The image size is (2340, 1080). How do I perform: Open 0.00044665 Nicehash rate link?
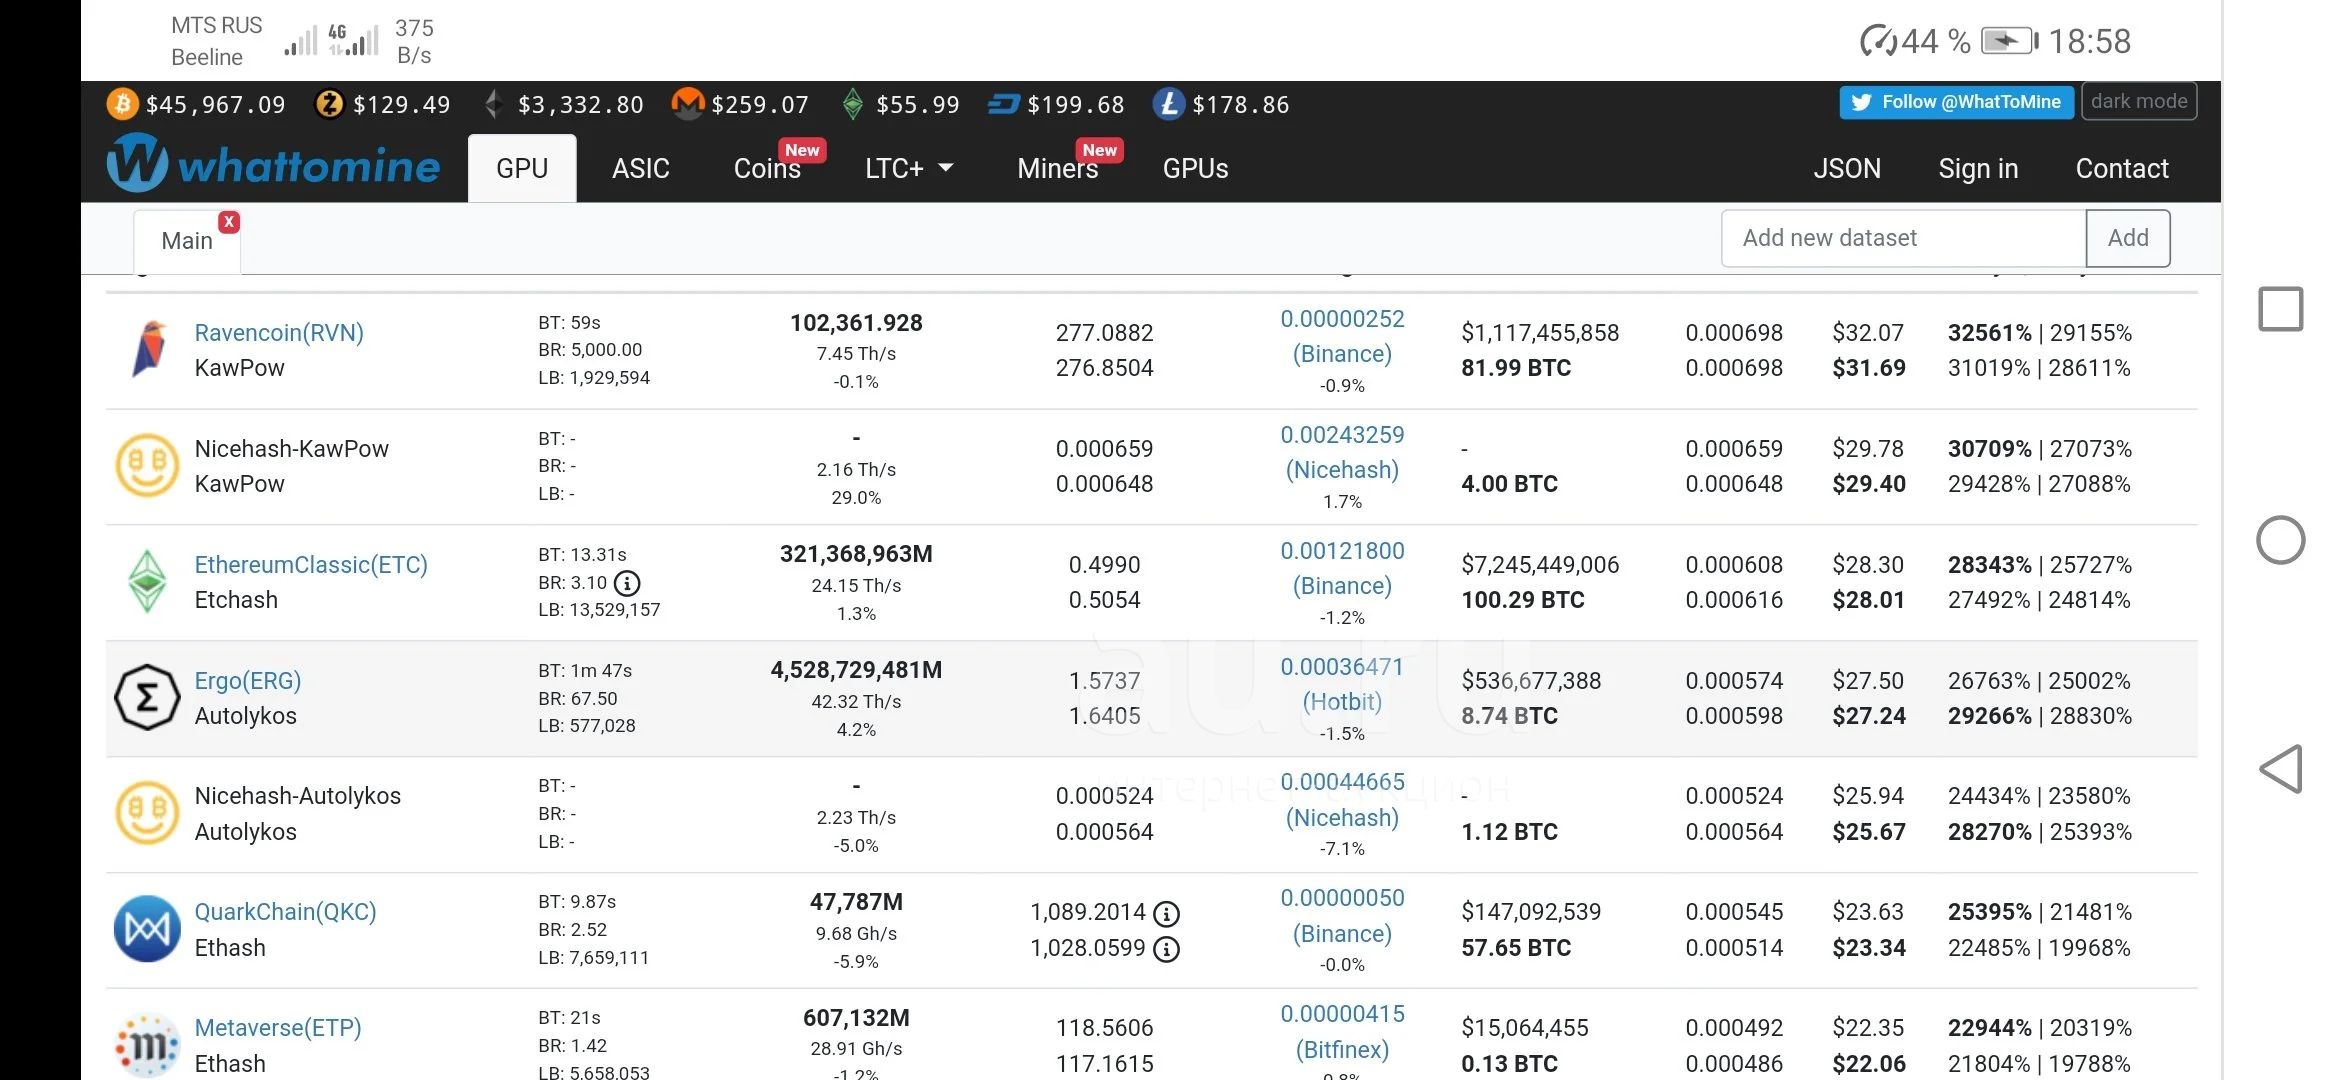pos(1342,800)
